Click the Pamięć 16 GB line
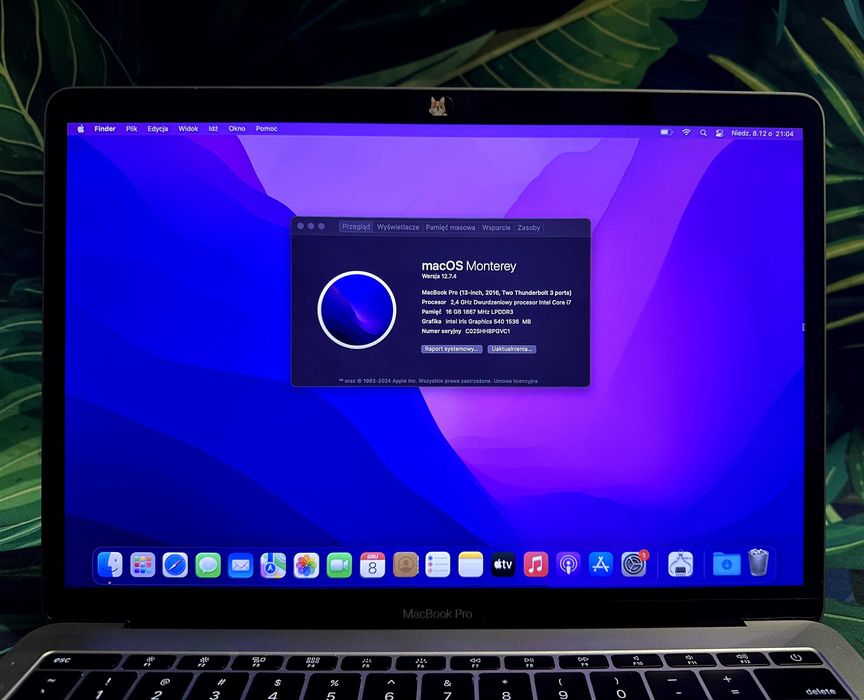The width and height of the screenshot is (864, 700). [x=467, y=312]
